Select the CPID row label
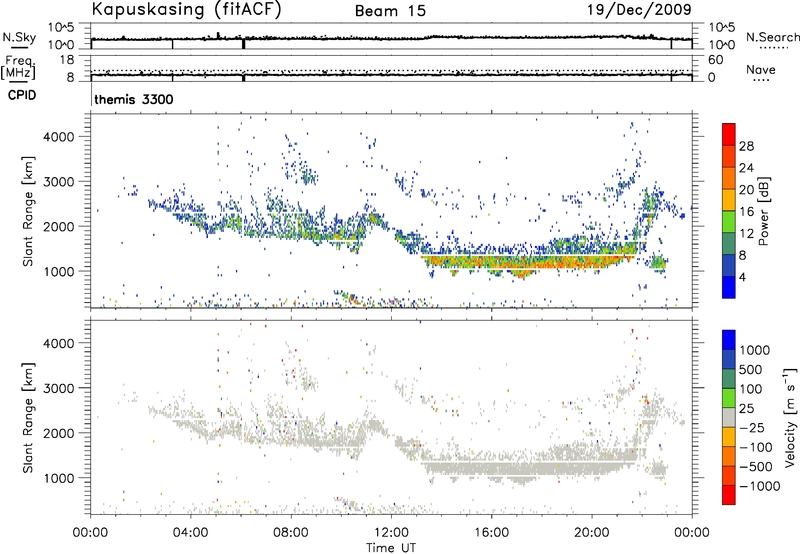Screen dimensions: 800x554 pyautogui.click(x=22, y=95)
